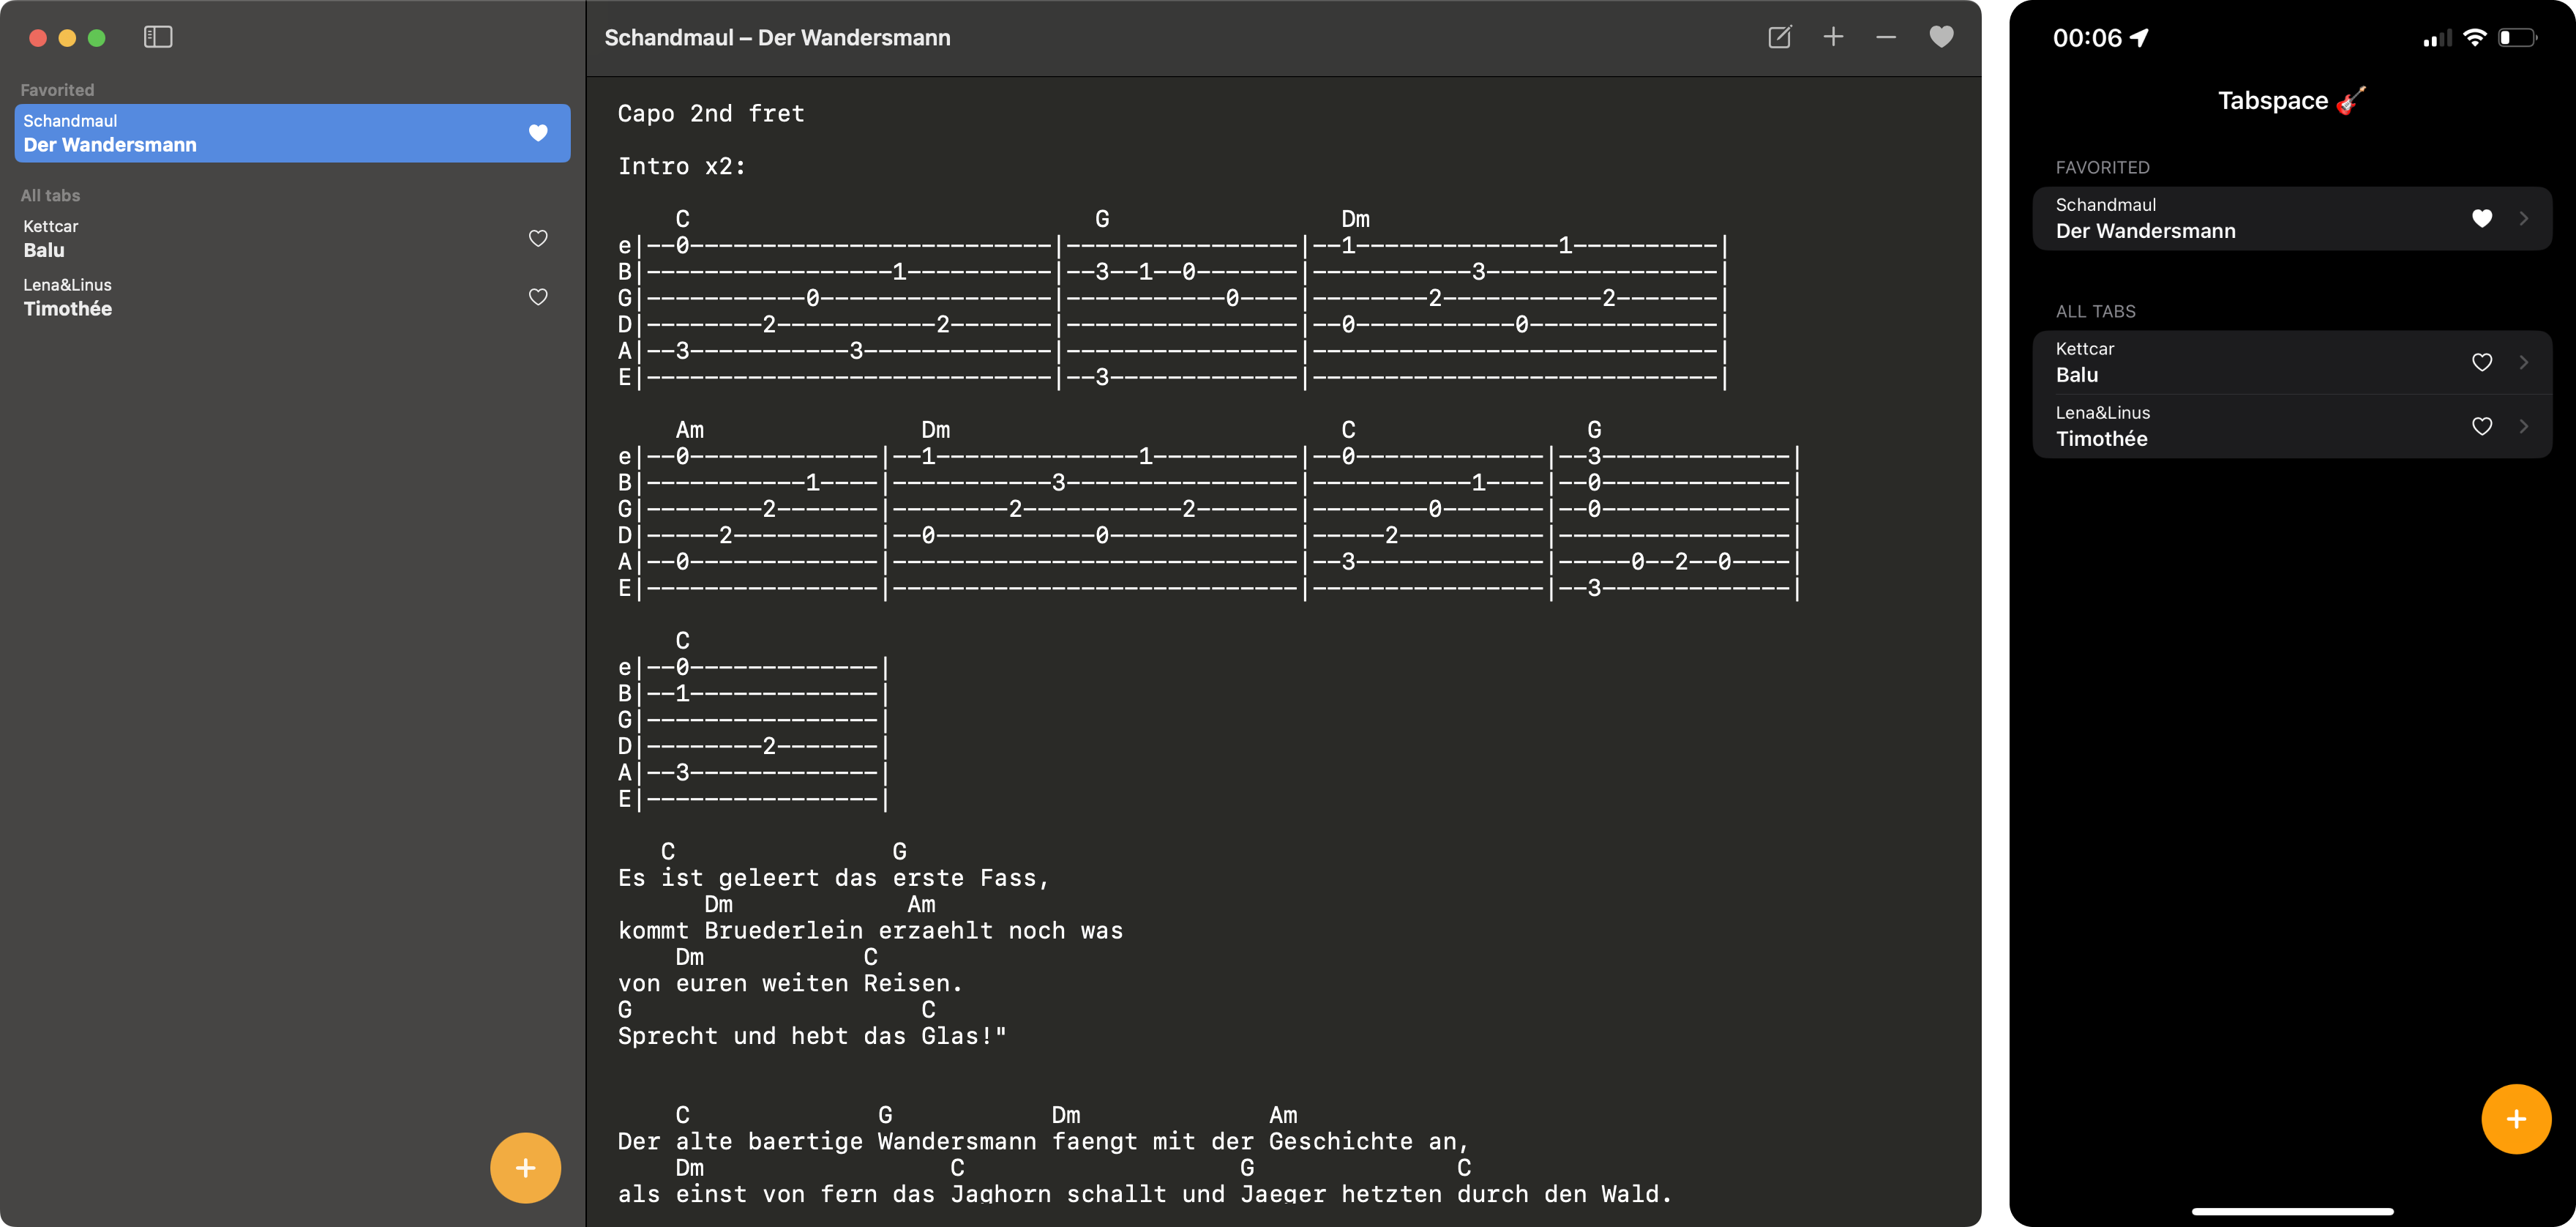Zoom the Mac window with the green button
The image size is (2576, 1227).
[x=97, y=38]
